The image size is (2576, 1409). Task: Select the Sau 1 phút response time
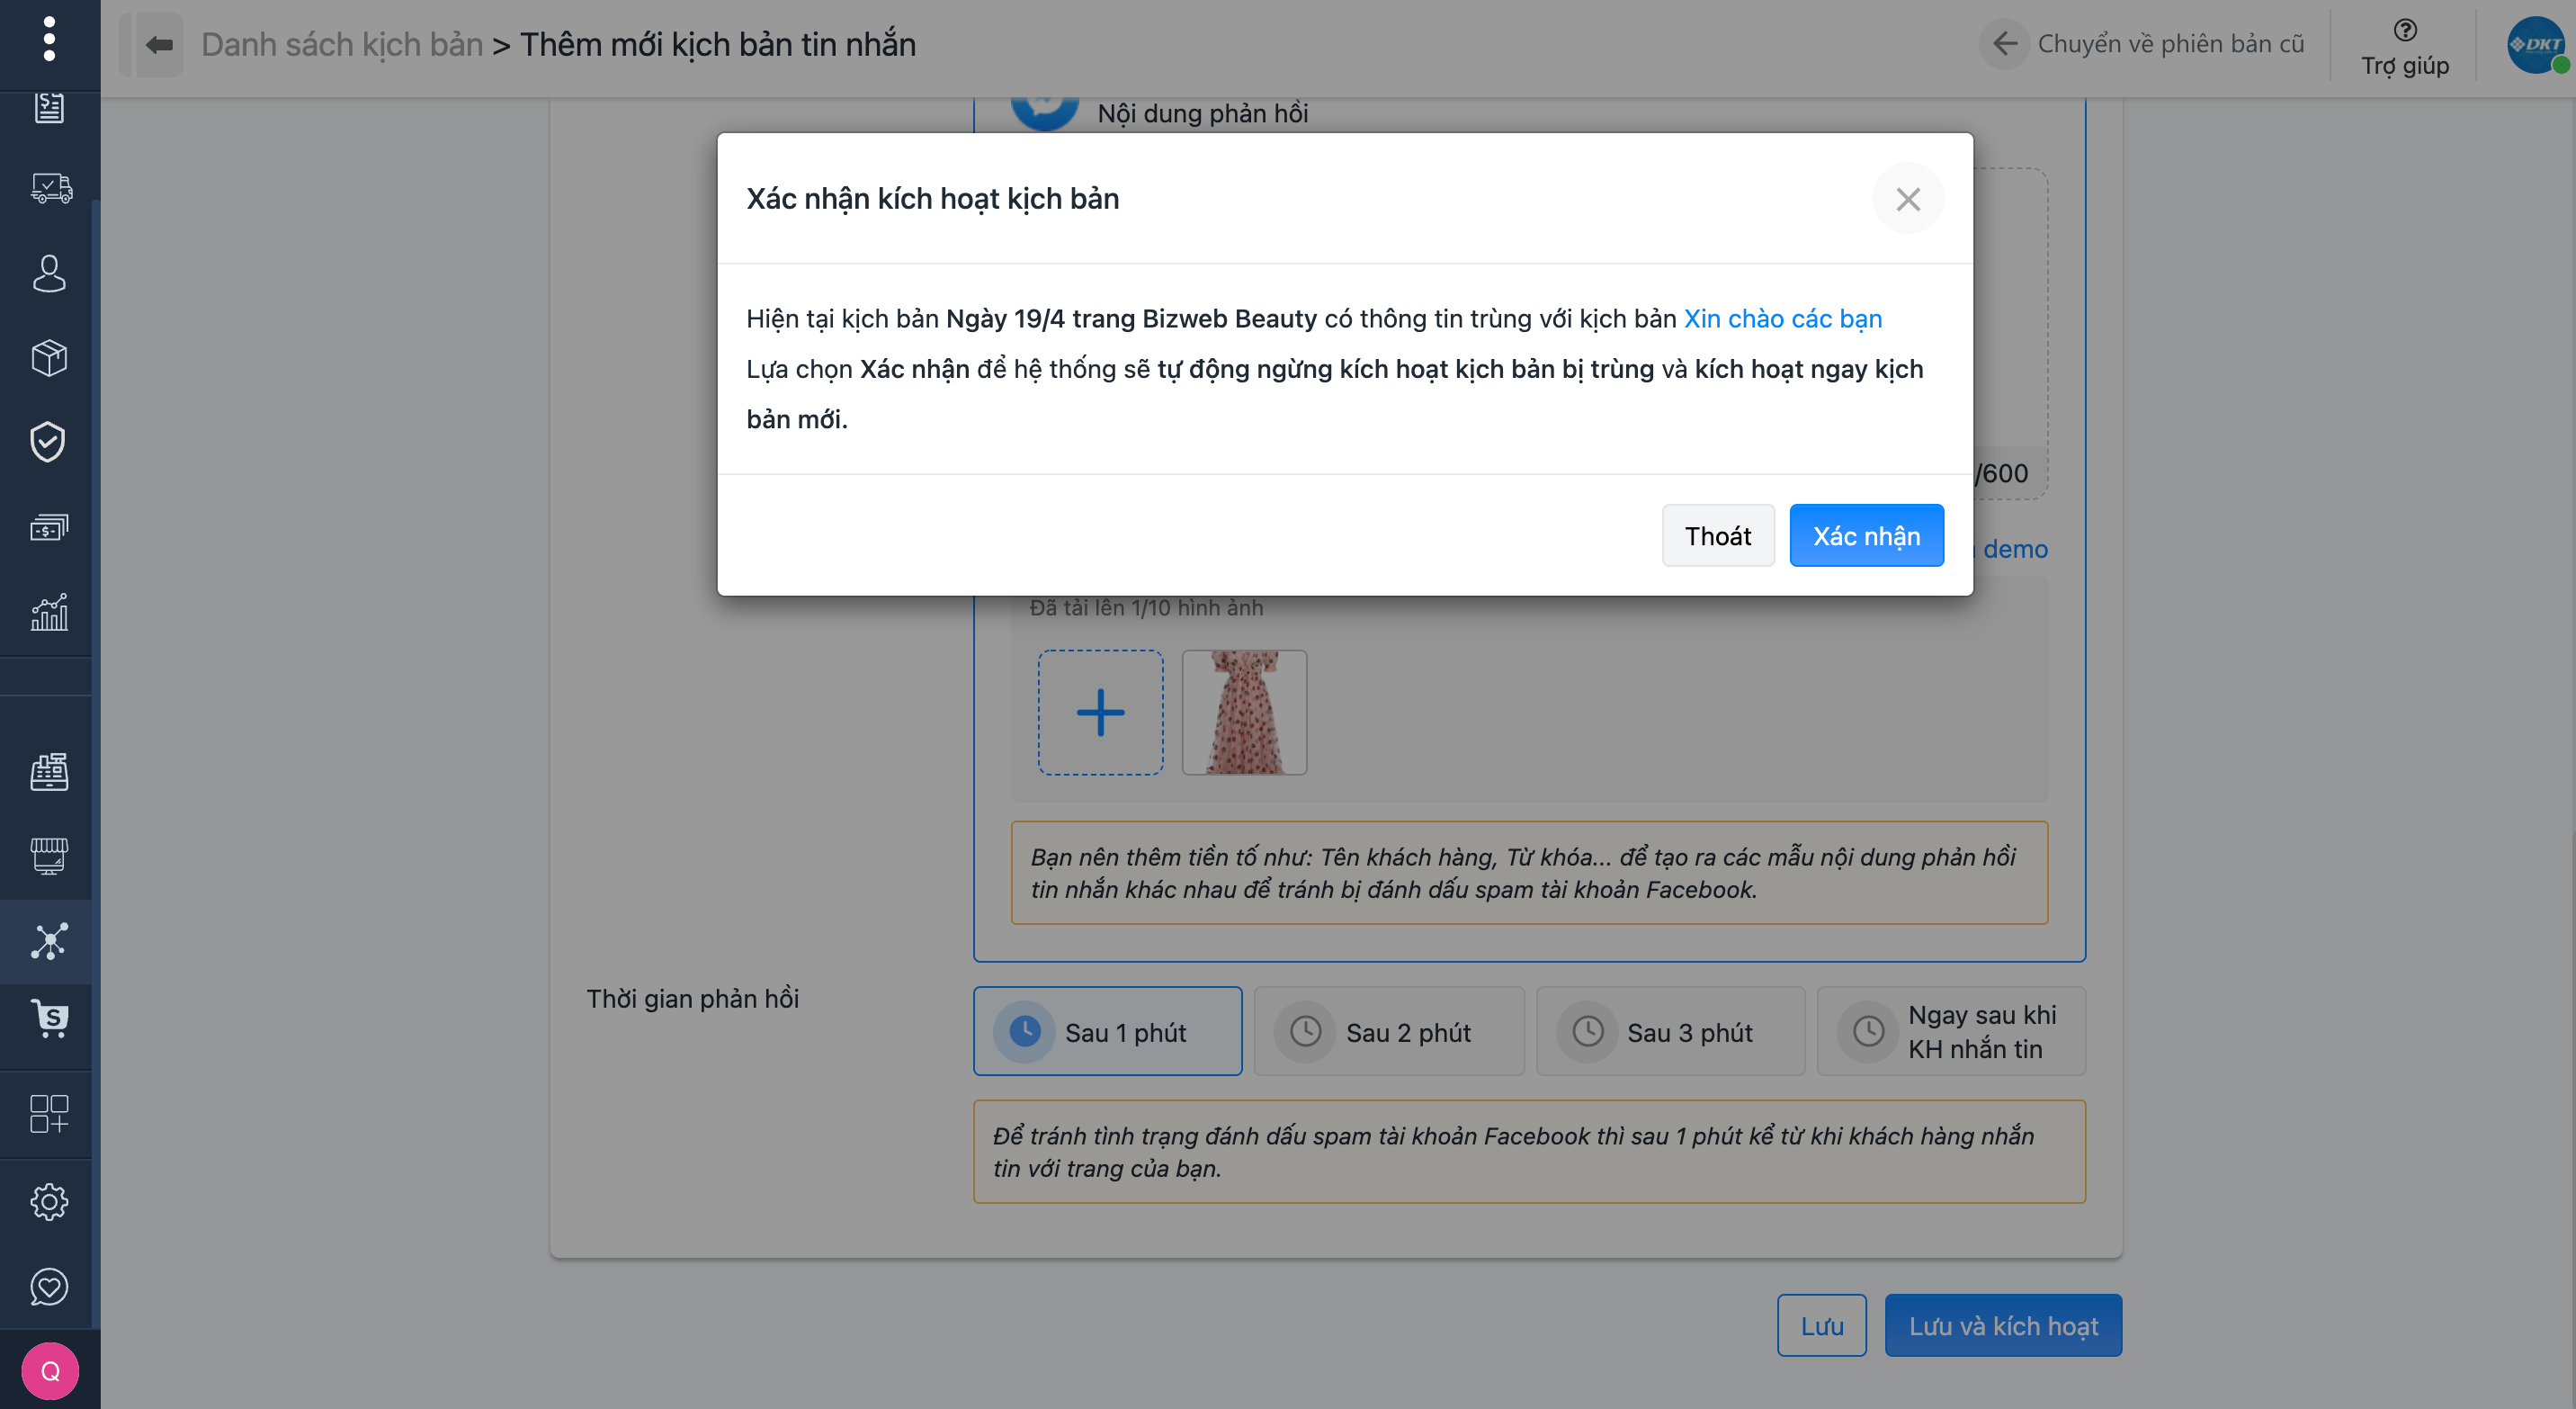tap(1107, 1031)
